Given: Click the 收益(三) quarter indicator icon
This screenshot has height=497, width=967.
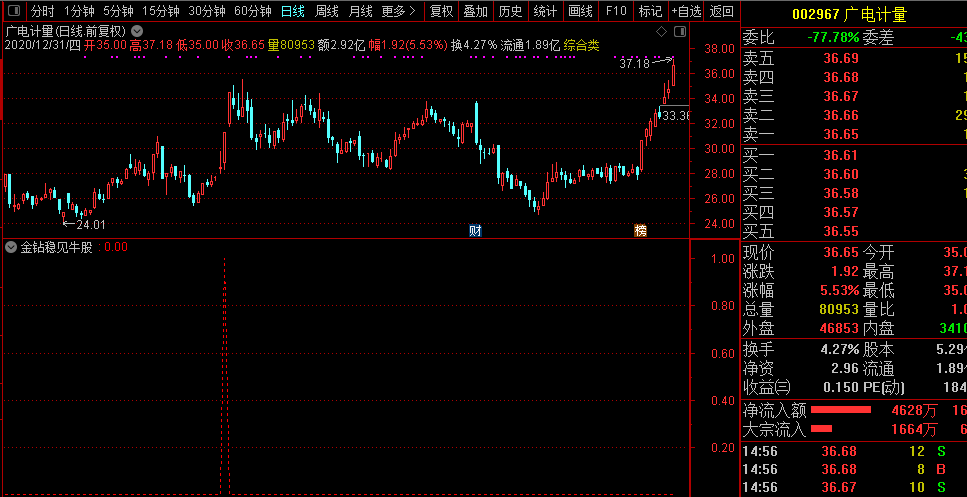Looking at the screenshot, I should 782,387.
